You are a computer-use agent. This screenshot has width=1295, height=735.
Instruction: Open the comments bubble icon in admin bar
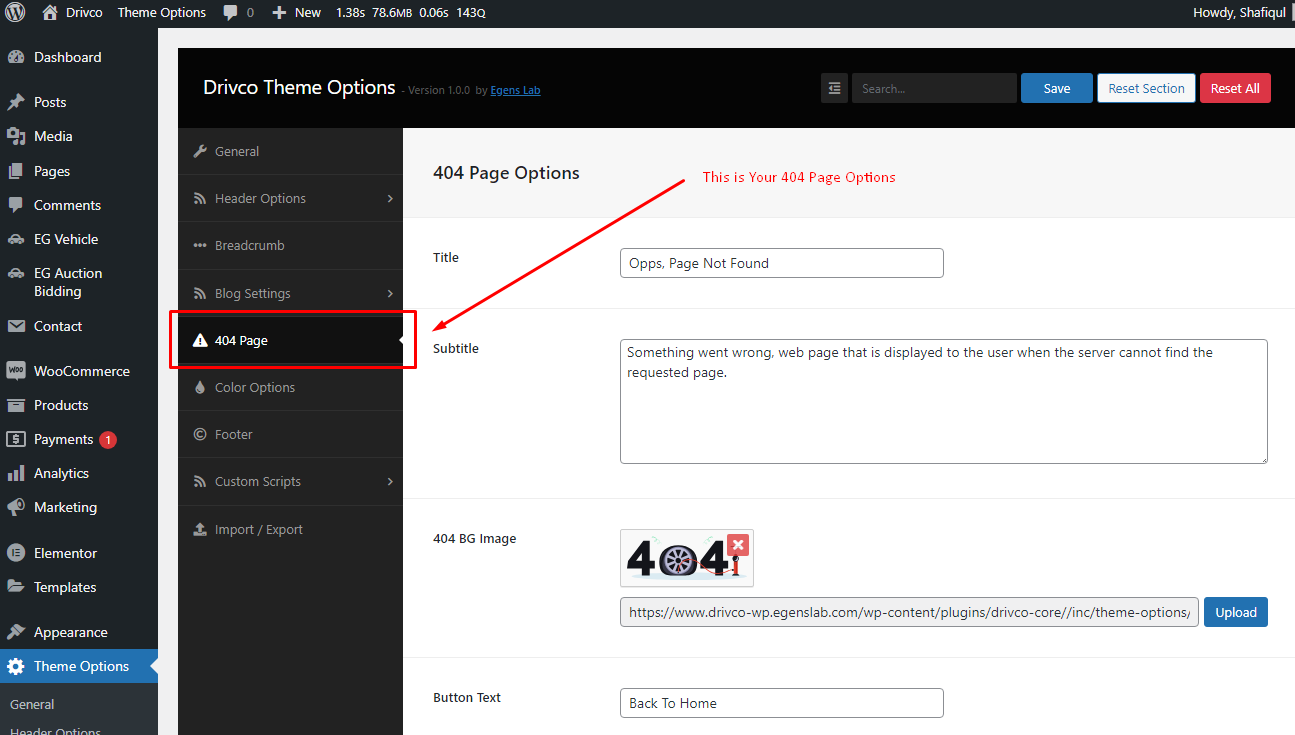click(x=231, y=13)
